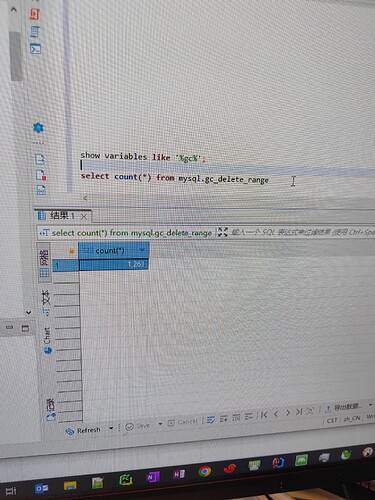The image size is (375, 500).
Task: Click the add row icon in results toolbar
Action: click(223, 419)
